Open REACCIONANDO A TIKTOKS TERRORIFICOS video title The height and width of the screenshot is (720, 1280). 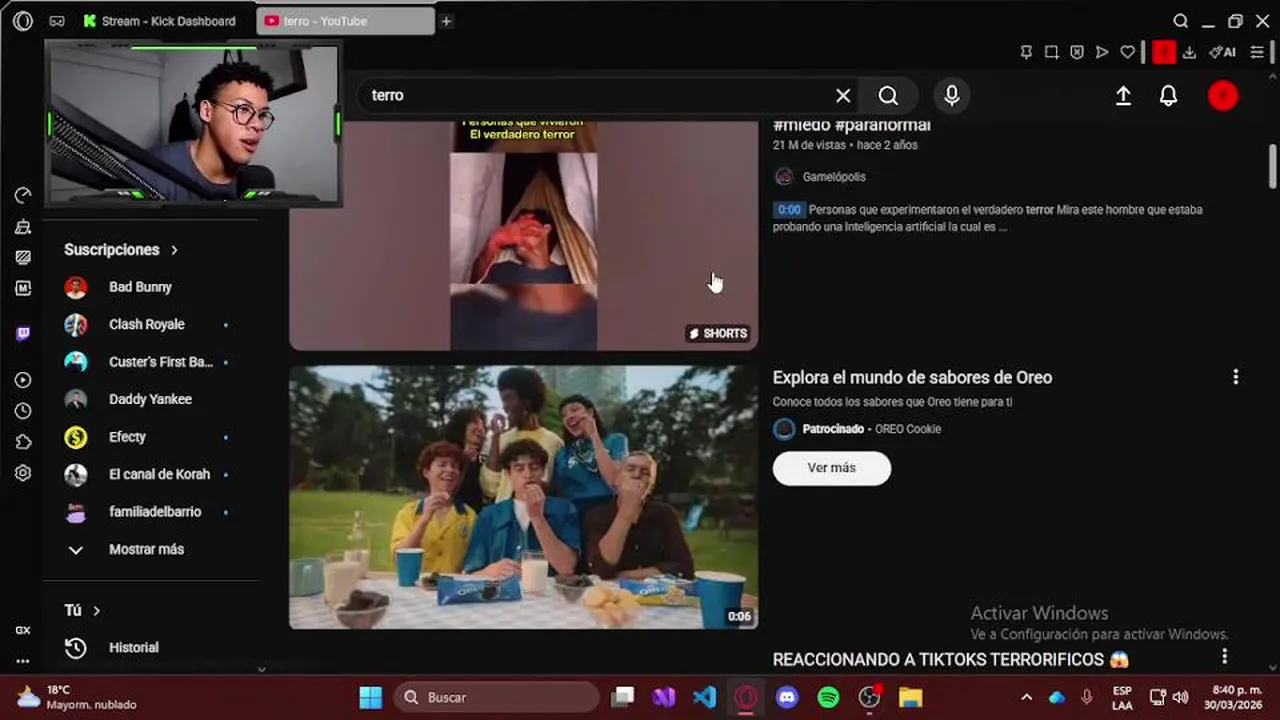tap(950, 659)
